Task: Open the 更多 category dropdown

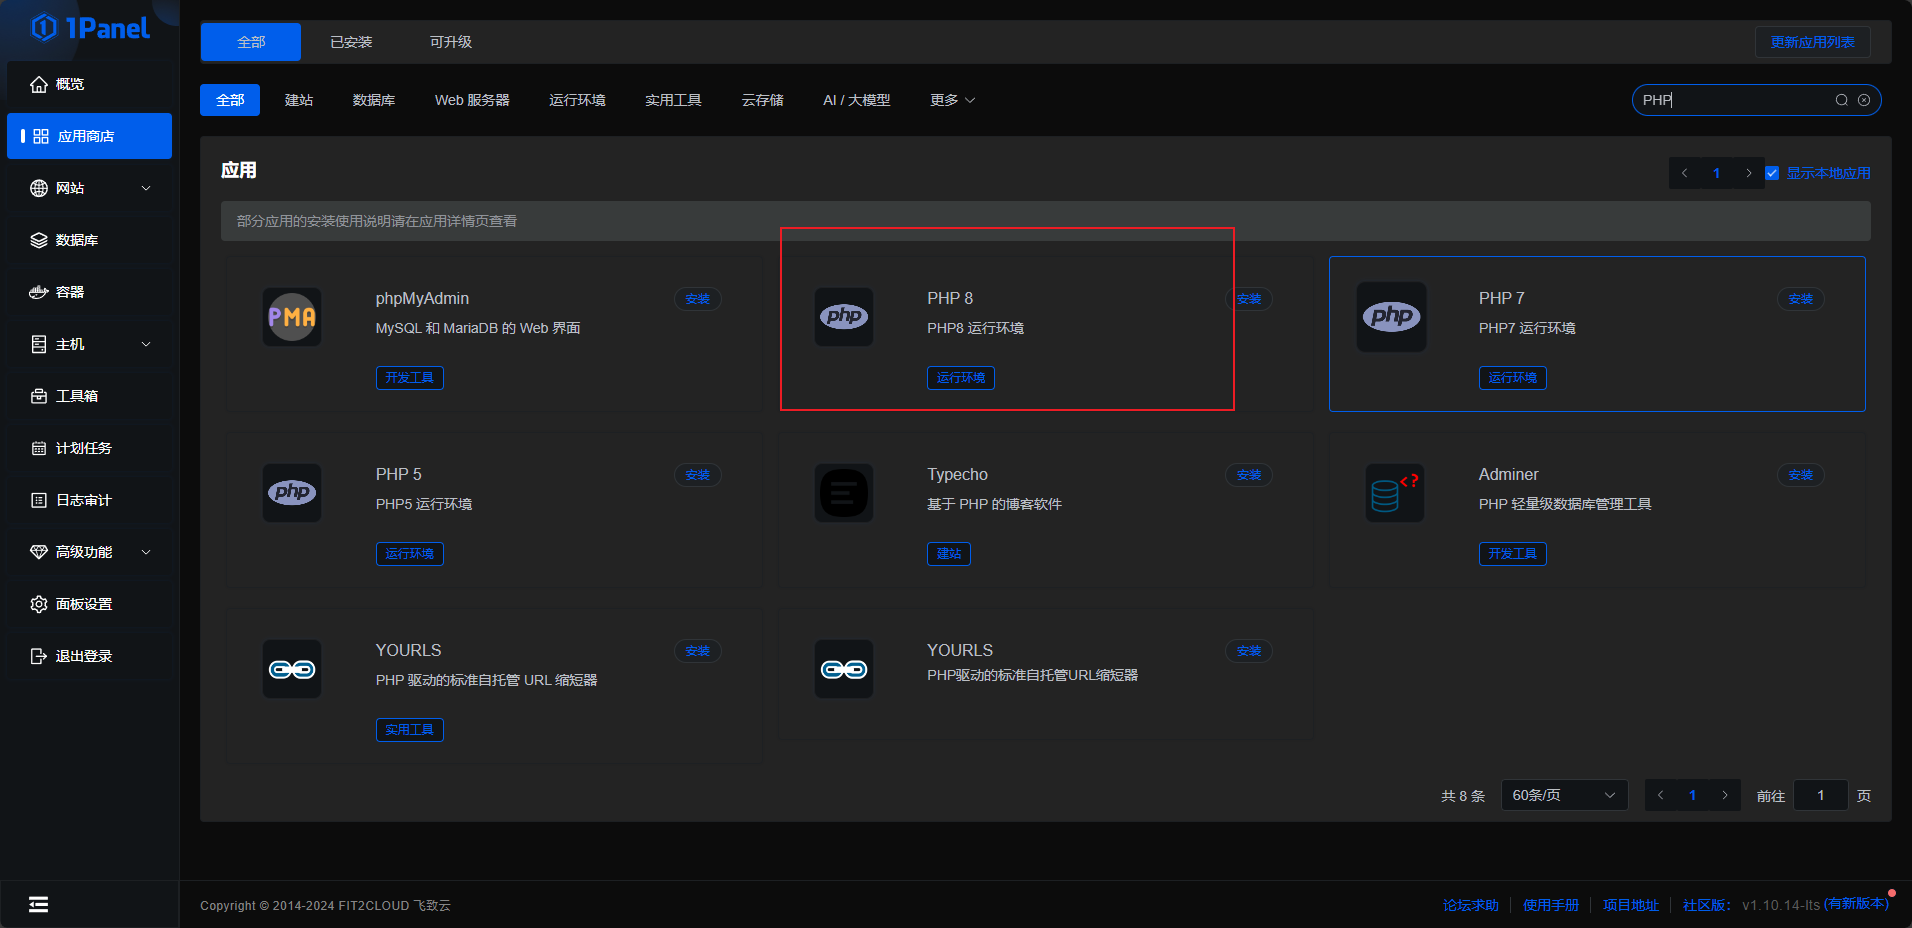Action: pyautogui.click(x=952, y=100)
